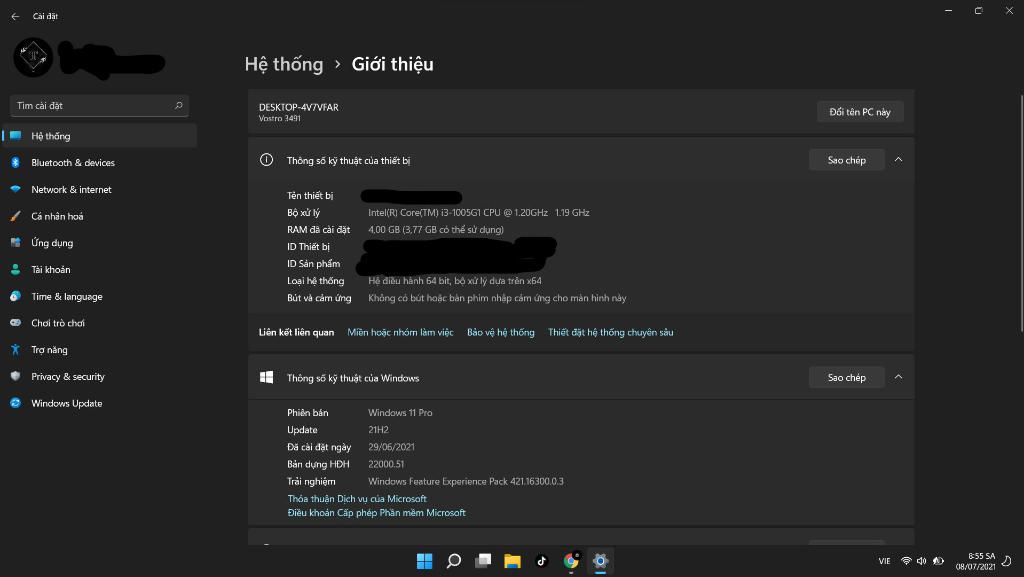Click the "Đổi tên PC này" rename button

pos(860,112)
